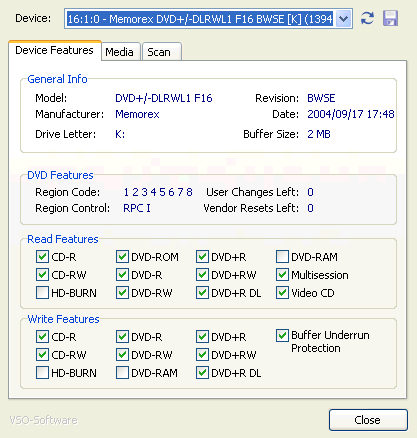Toggle DVD+R DL checkbox under Read Features

pos(202,293)
